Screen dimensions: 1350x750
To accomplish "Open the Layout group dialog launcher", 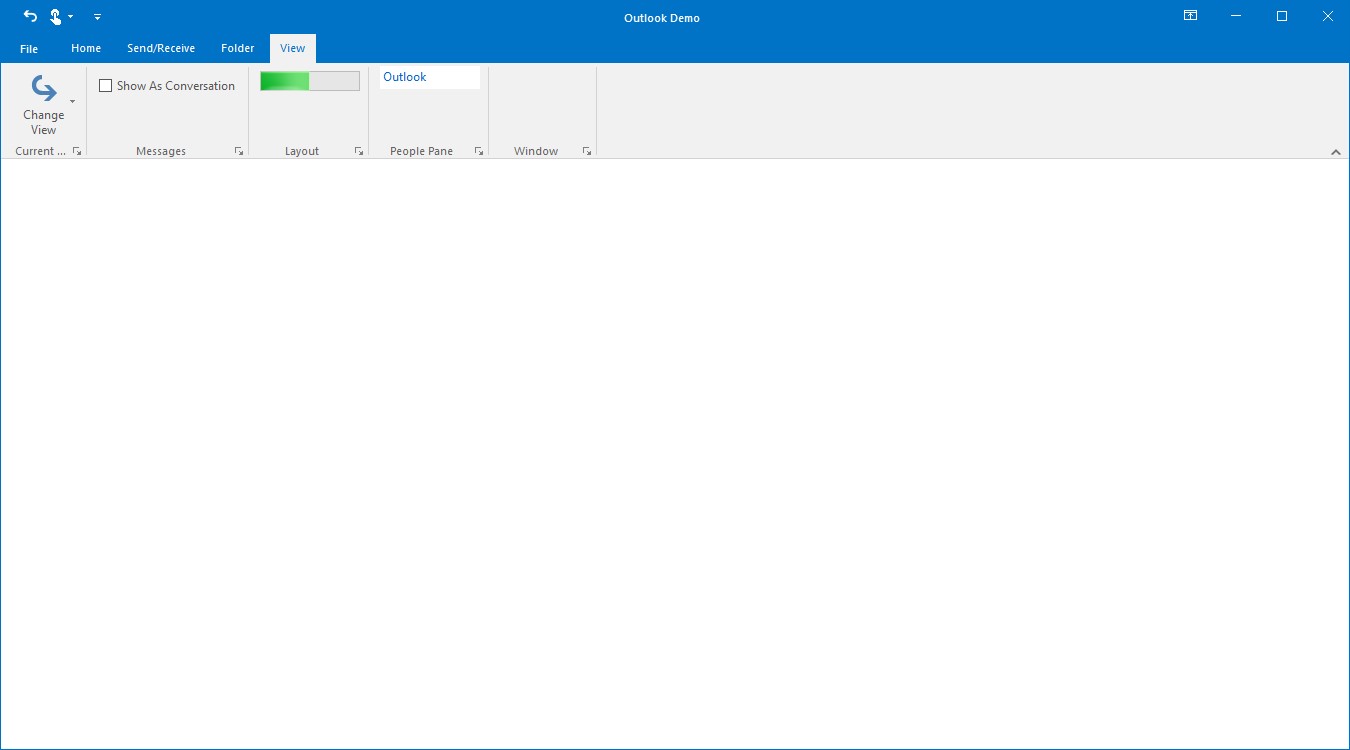I will [359, 150].
